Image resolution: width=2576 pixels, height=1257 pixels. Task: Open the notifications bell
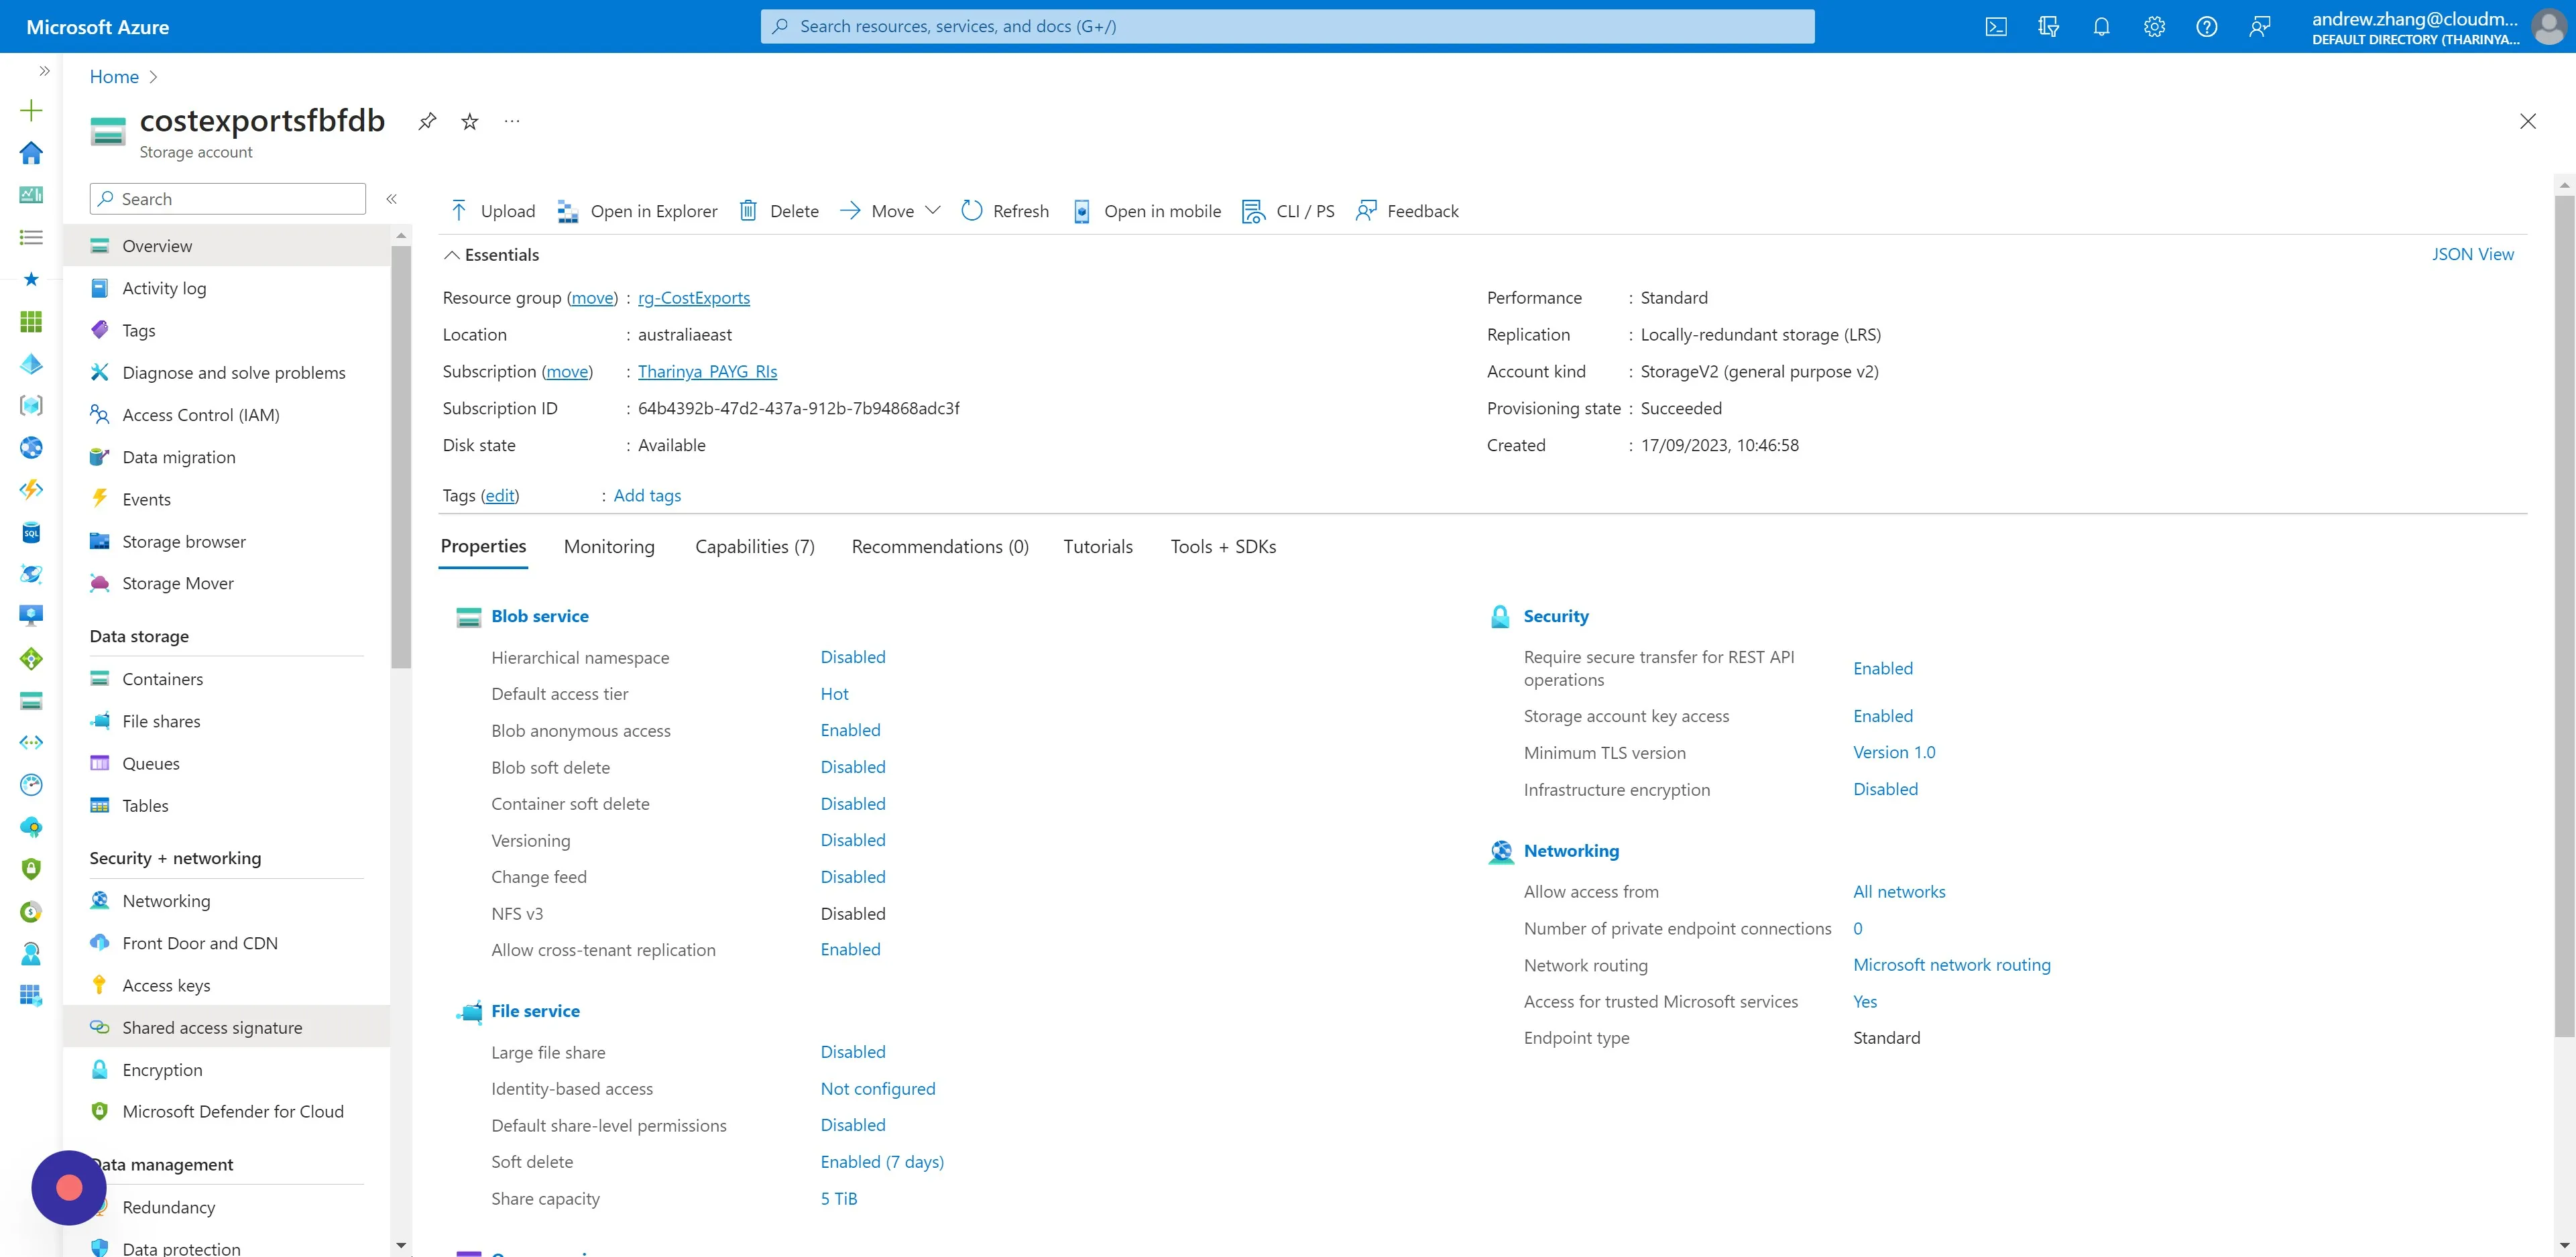point(2101,27)
